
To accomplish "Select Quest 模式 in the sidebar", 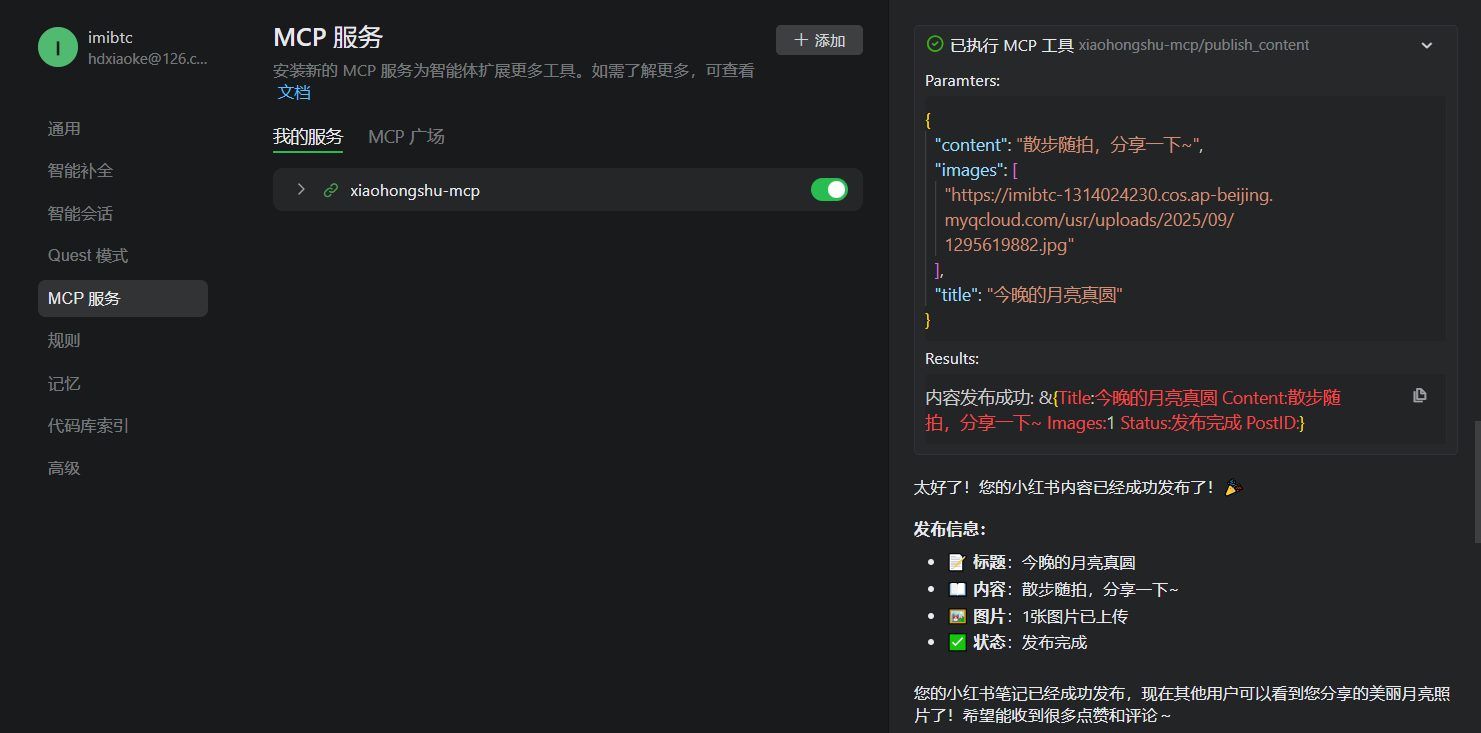I will pyautogui.click(x=88, y=256).
